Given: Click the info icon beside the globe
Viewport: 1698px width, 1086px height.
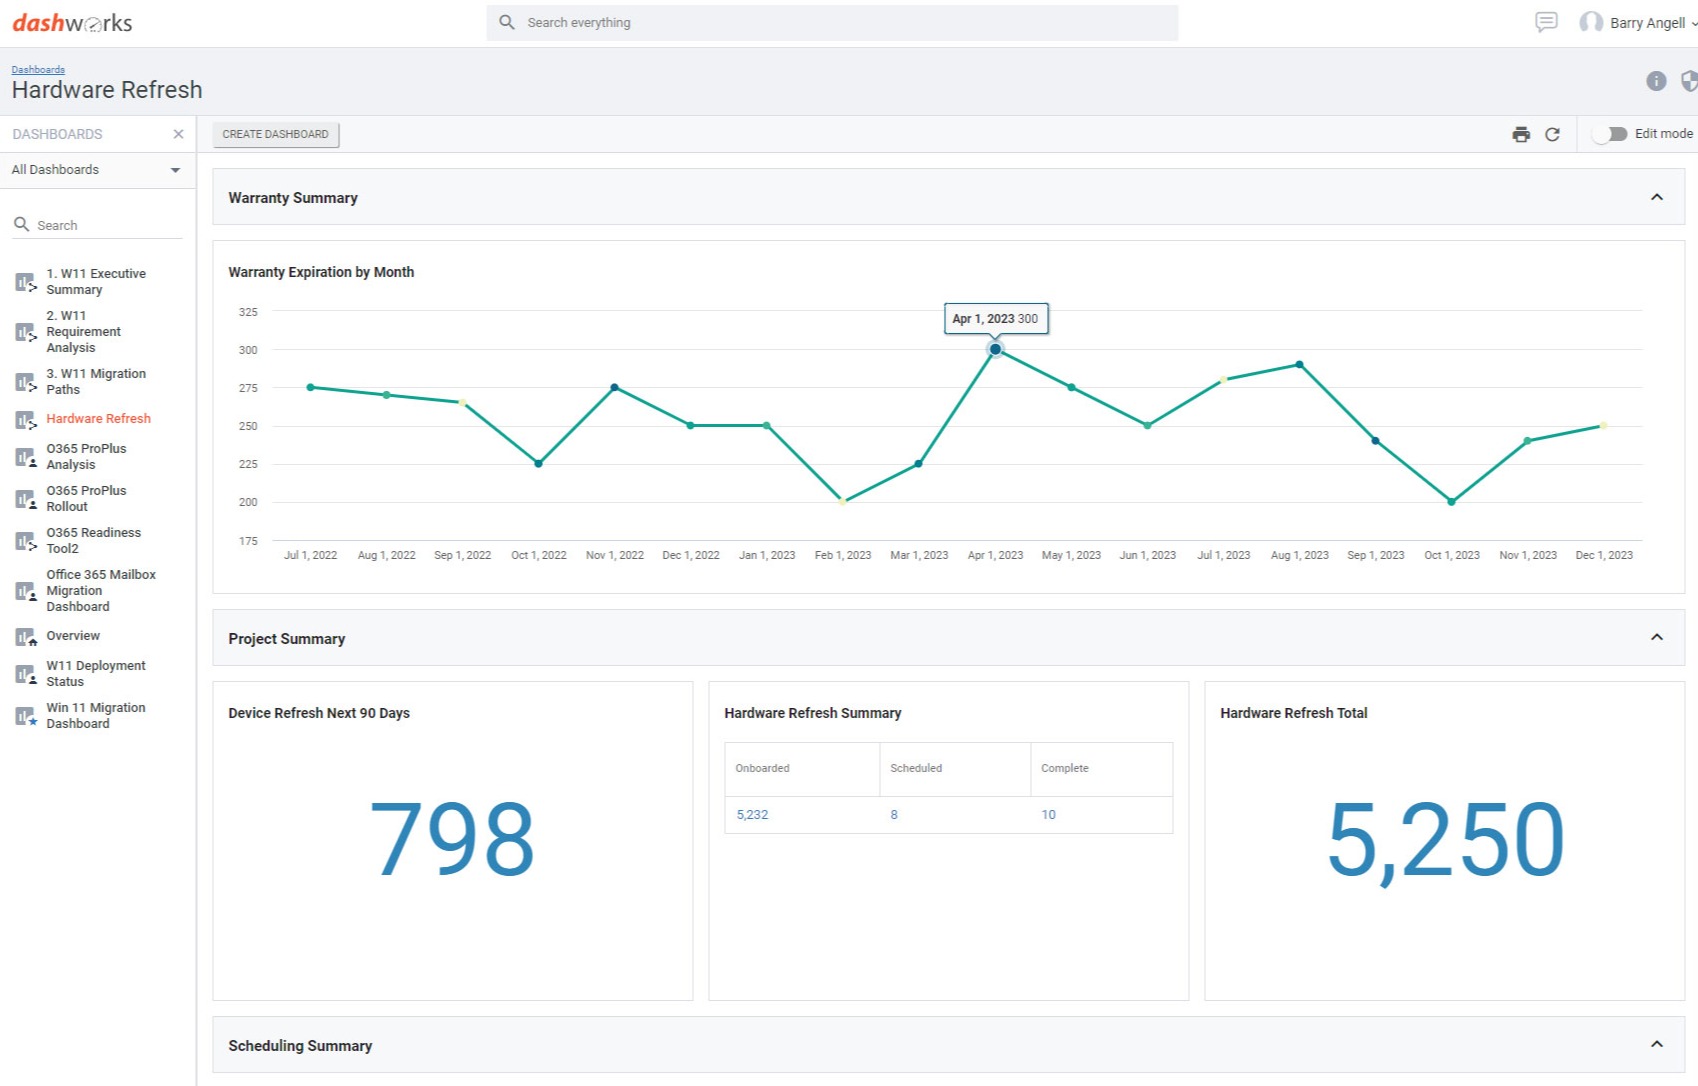Looking at the screenshot, I should [x=1656, y=81].
